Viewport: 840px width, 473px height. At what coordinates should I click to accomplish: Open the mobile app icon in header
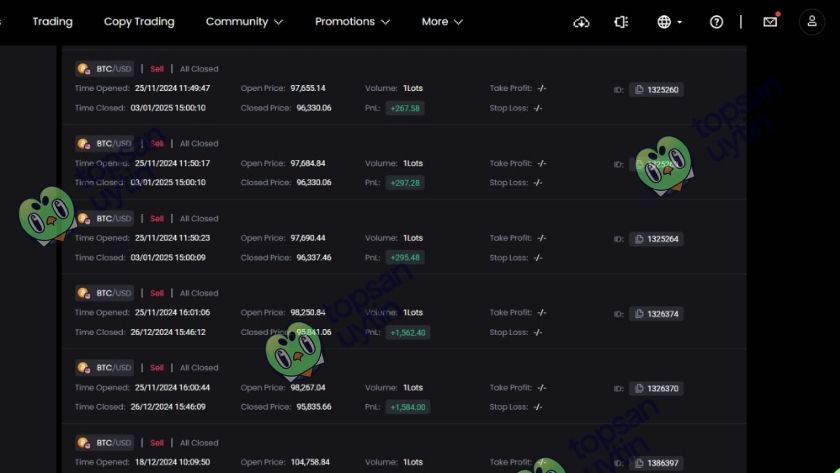click(621, 22)
